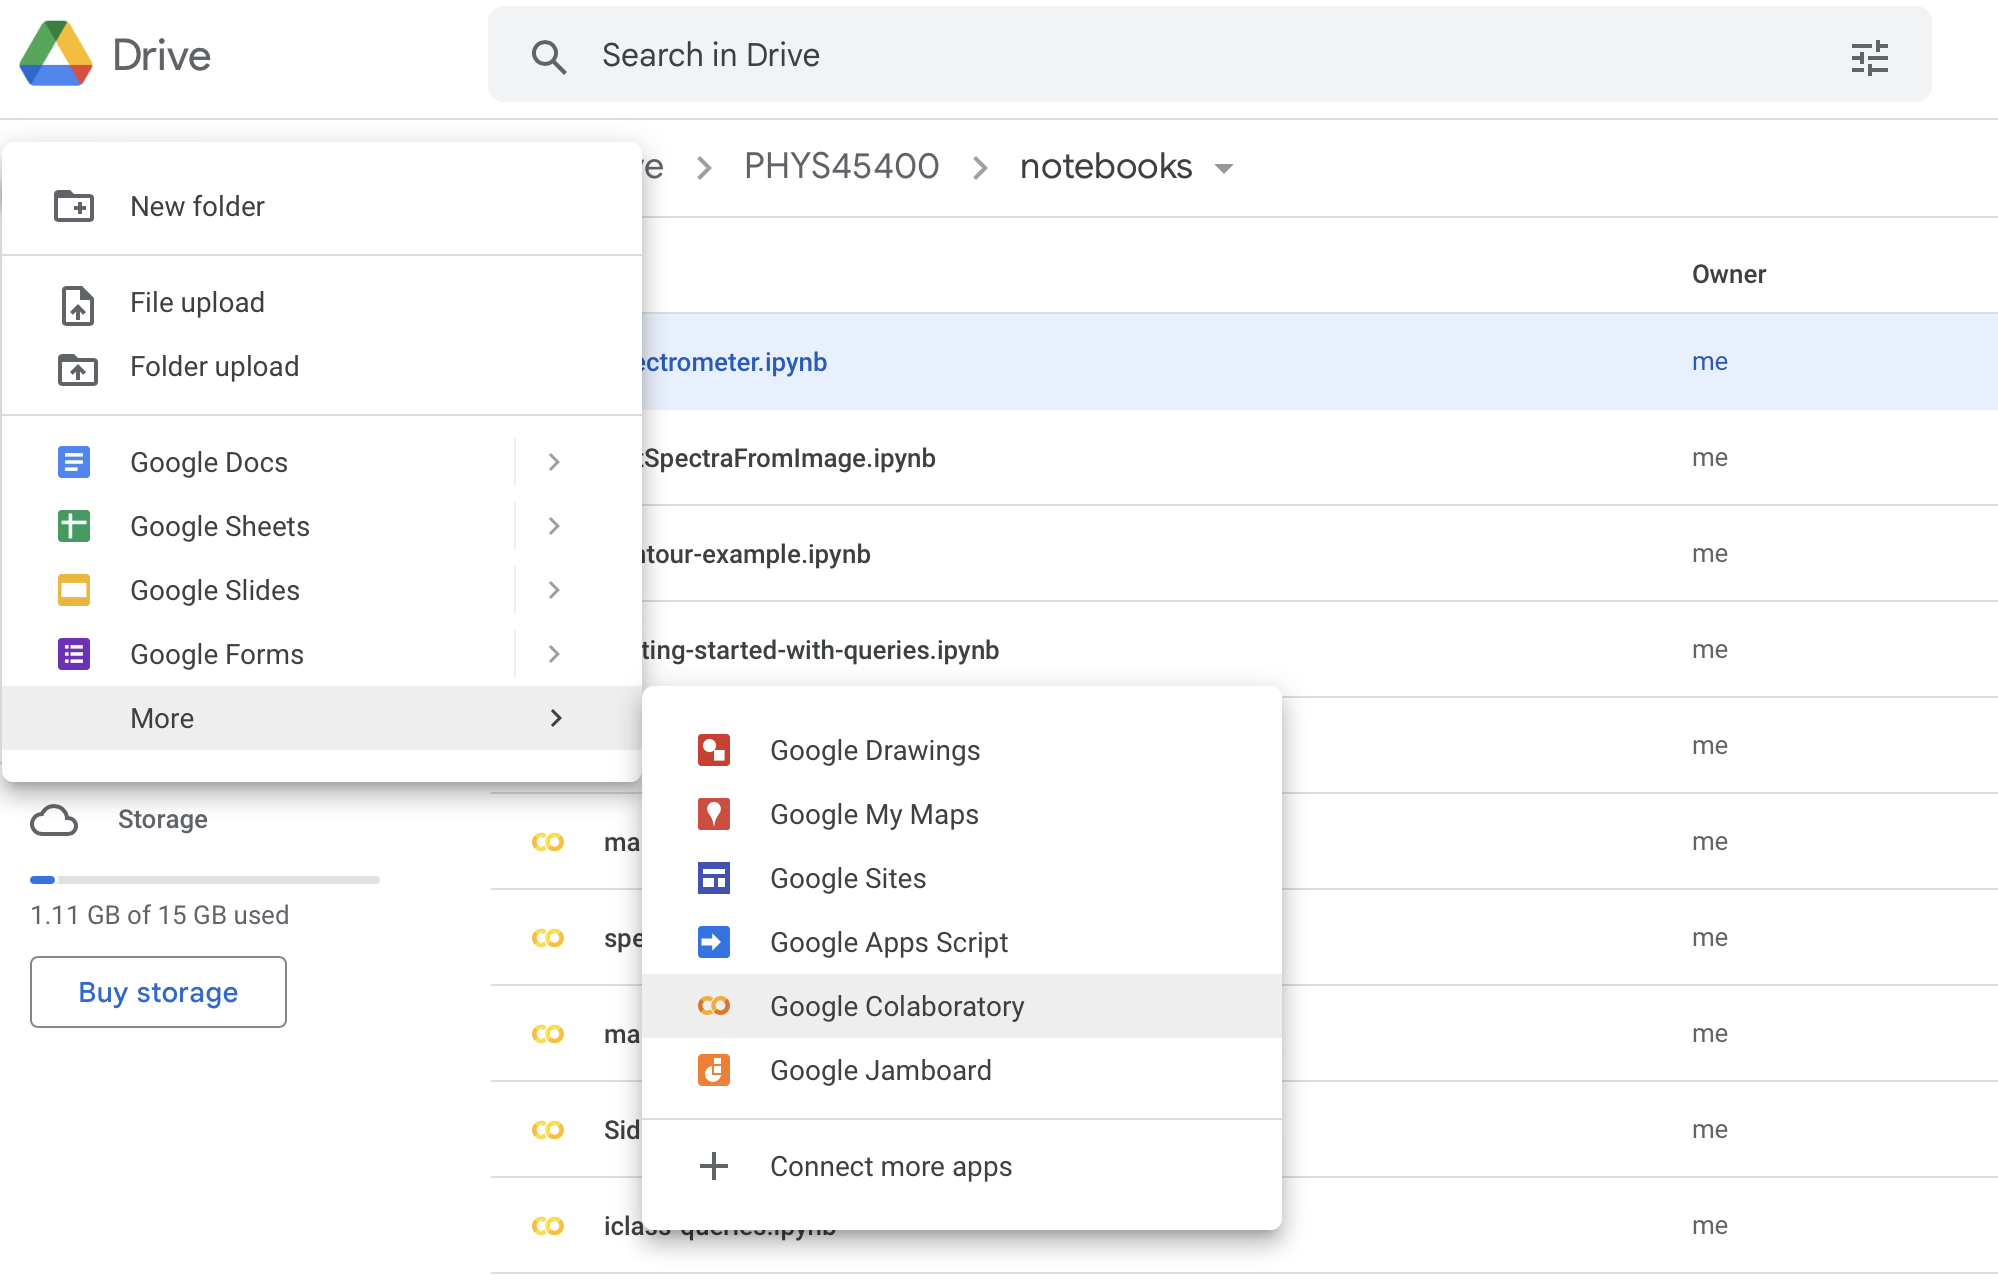Viewport: 1998px width, 1282px height.
Task: Click the Google Sheets icon
Action: (74, 526)
